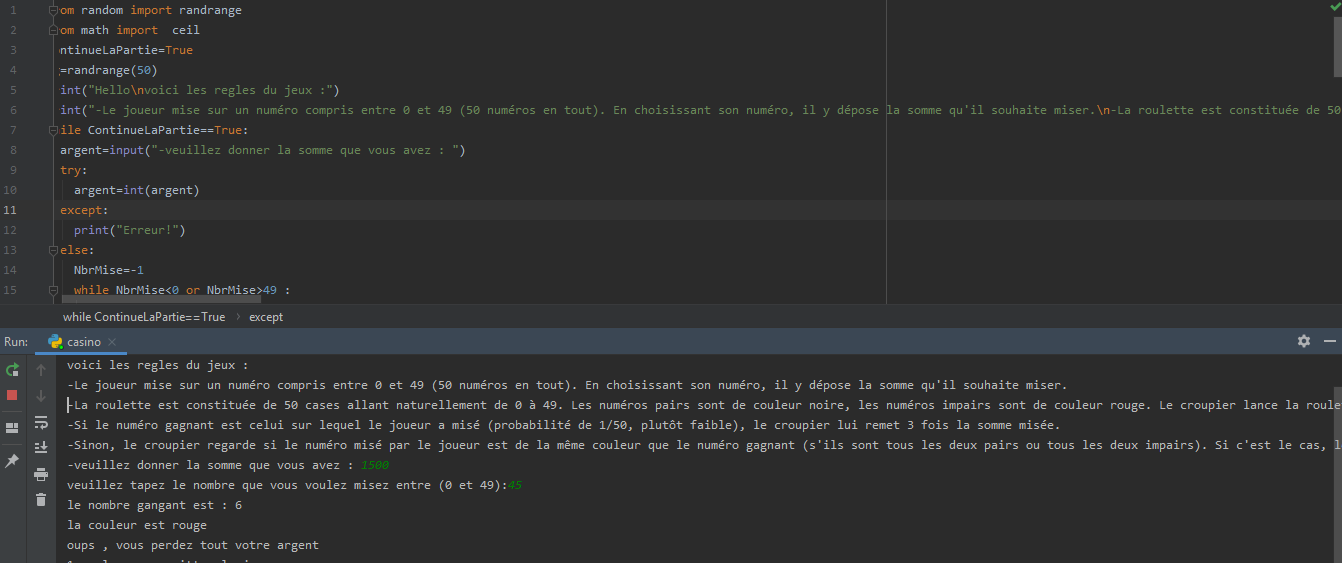Screen dimensions: 1342x563
Task: Open Run panel settings gear
Action: coord(1303,341)
